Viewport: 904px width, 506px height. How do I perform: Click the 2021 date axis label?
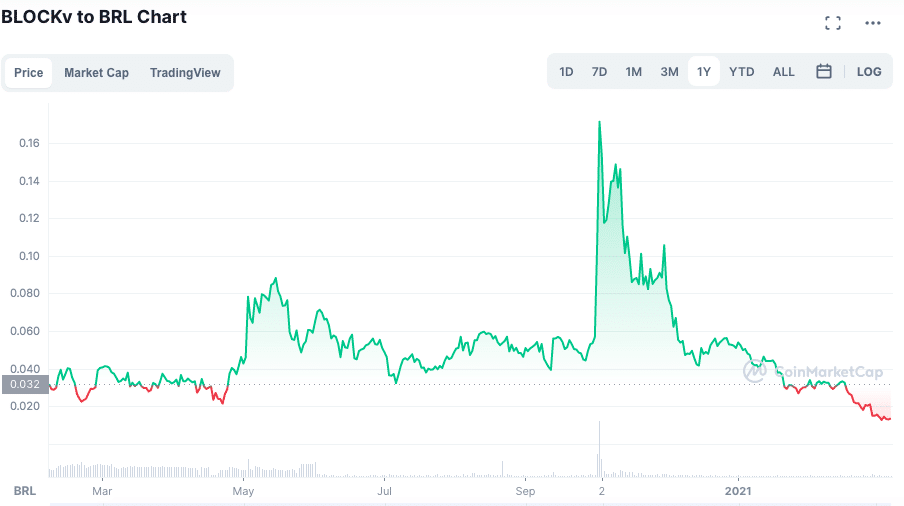click(x=738, y=491)
